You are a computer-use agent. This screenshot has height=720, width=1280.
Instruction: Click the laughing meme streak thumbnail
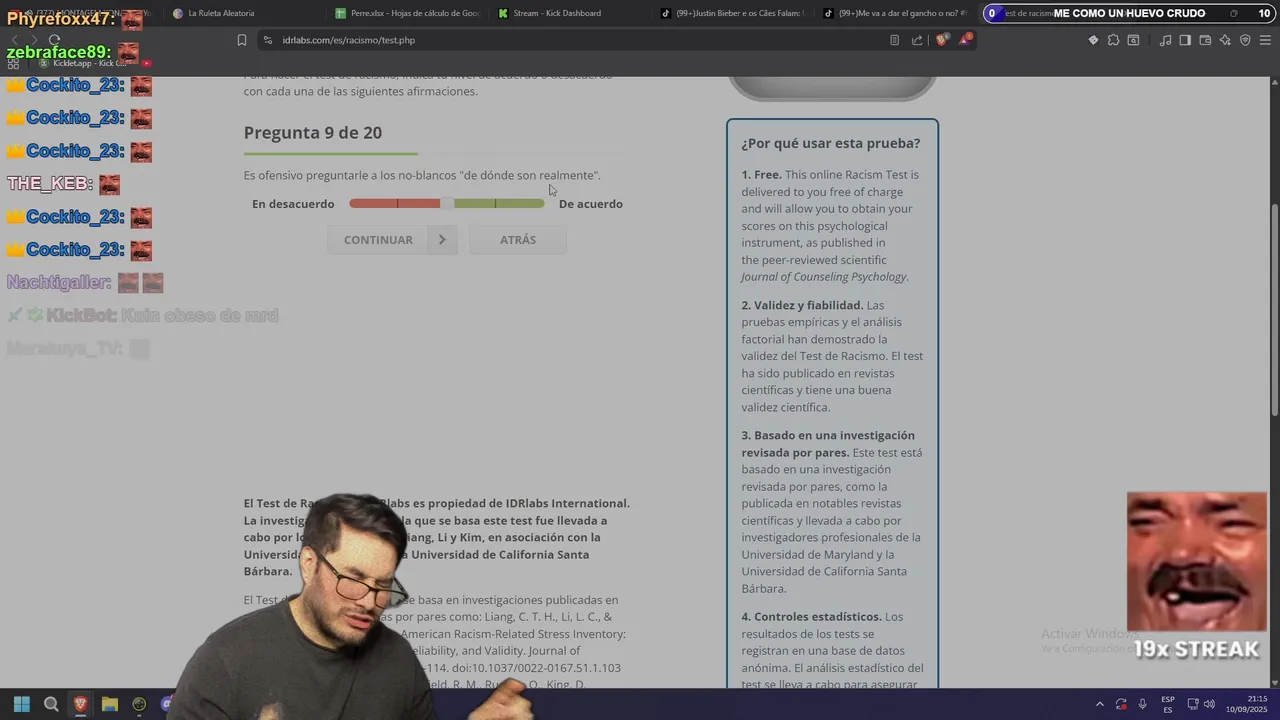click(1196, 561)
